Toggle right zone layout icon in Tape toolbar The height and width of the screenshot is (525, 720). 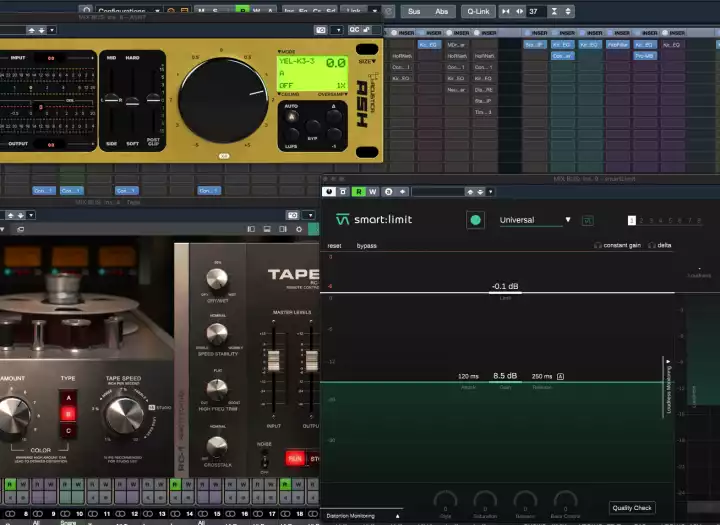click(283, 229)
